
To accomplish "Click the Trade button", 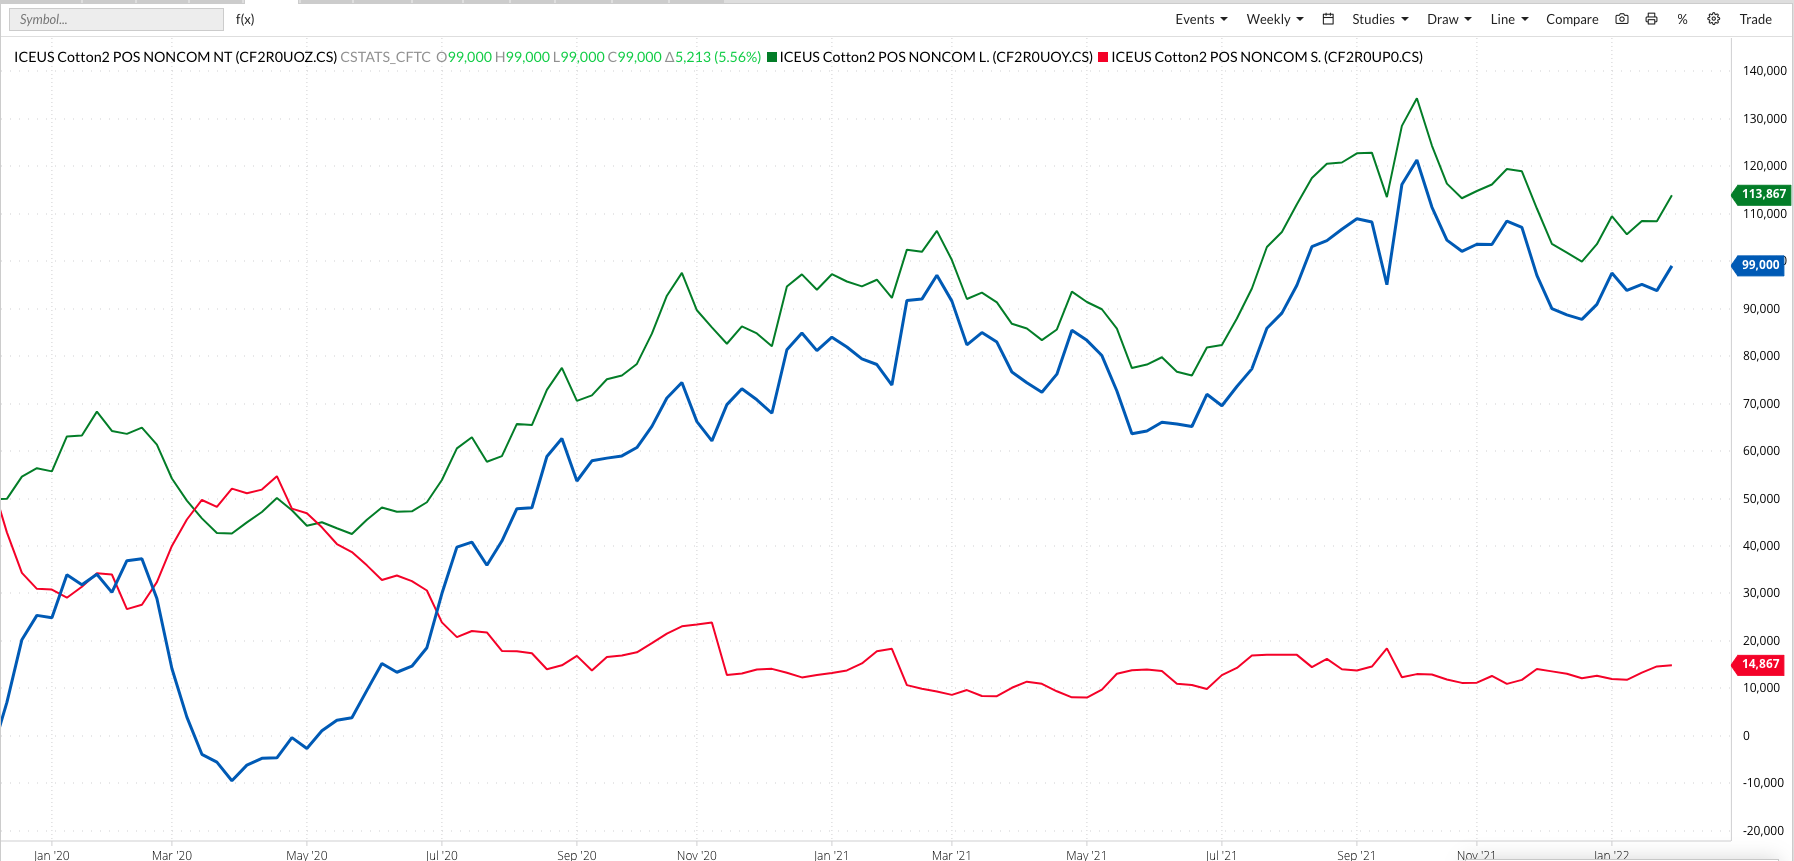I will click(x=1755, y=19).
